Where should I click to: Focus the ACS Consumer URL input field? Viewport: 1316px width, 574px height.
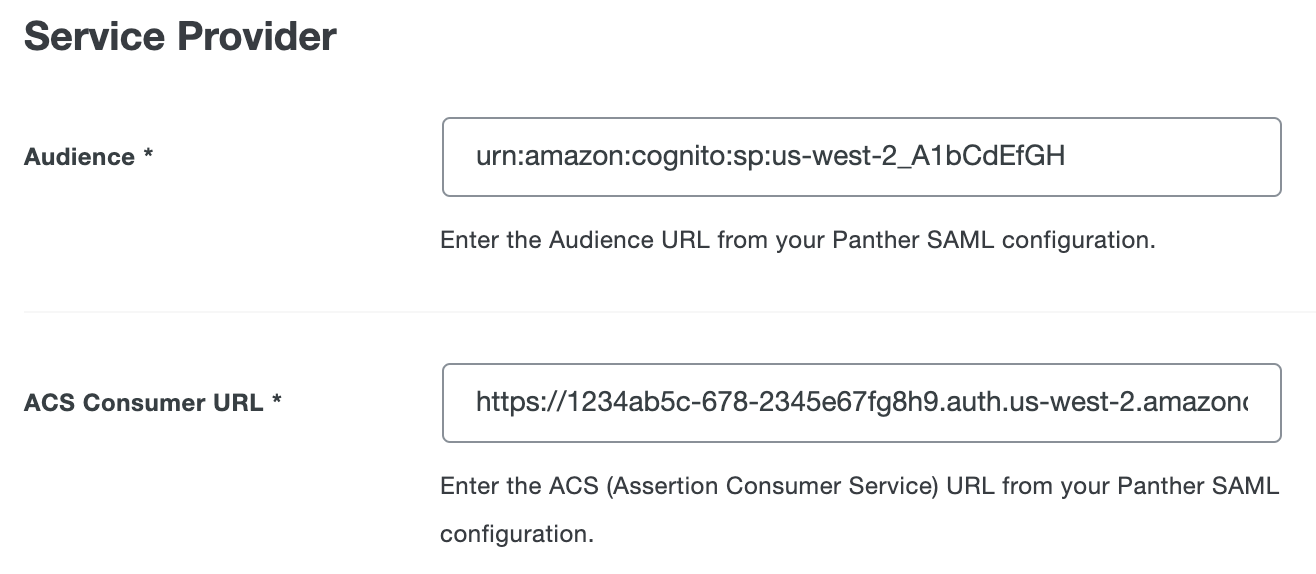point(860,403)
